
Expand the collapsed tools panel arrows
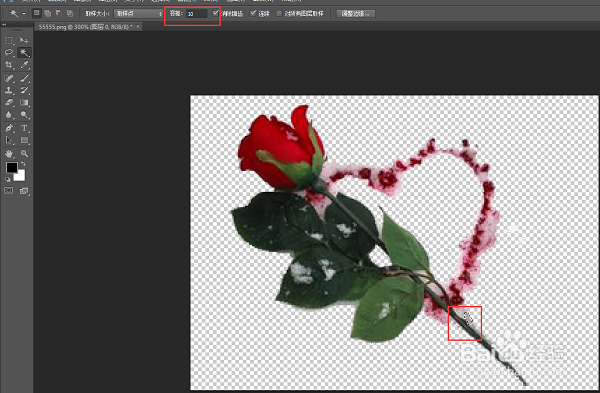[x=4, y=25]
